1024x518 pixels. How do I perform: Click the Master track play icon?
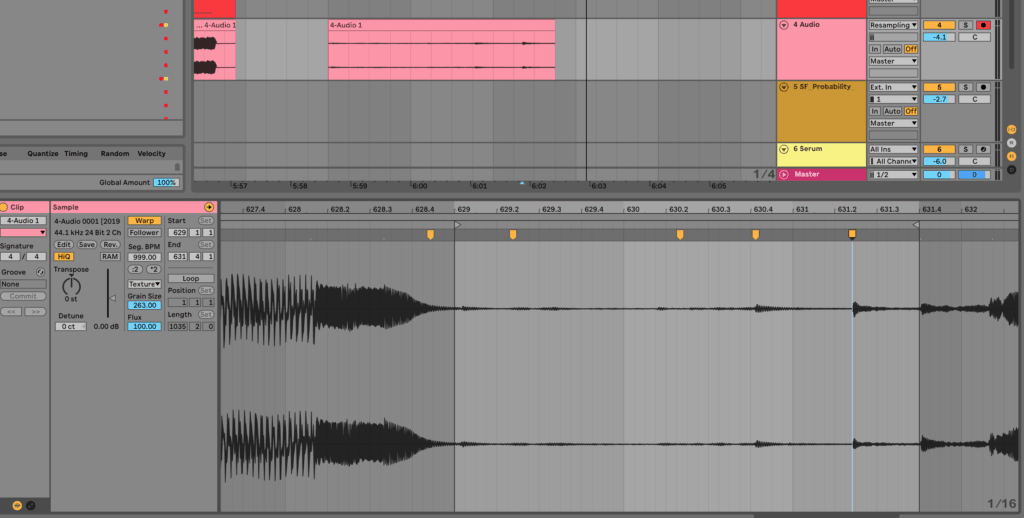coord(784,174)
